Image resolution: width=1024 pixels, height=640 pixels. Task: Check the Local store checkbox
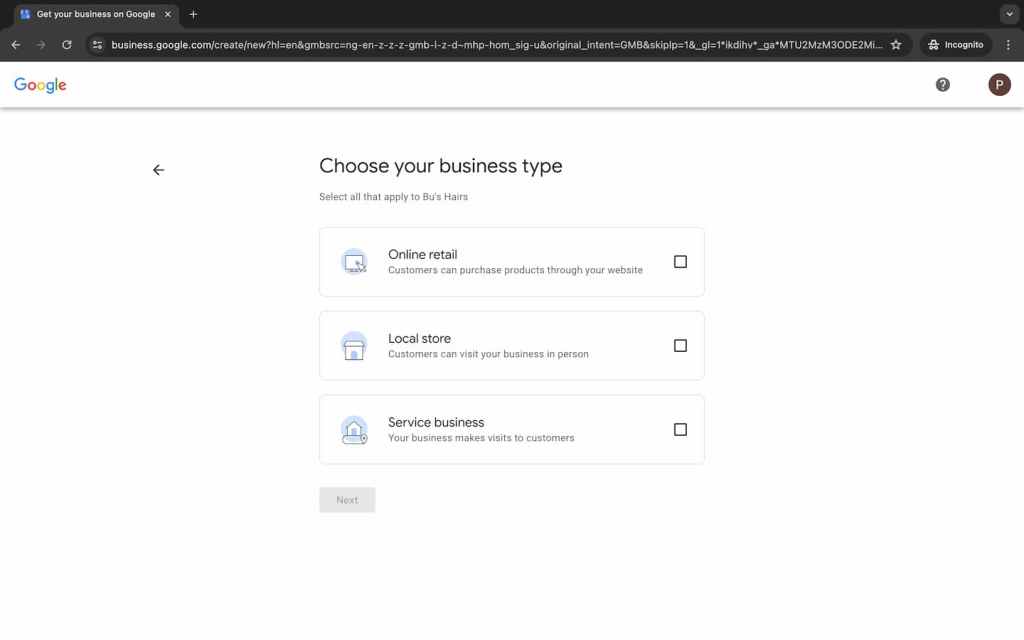[x=680, y=345]
